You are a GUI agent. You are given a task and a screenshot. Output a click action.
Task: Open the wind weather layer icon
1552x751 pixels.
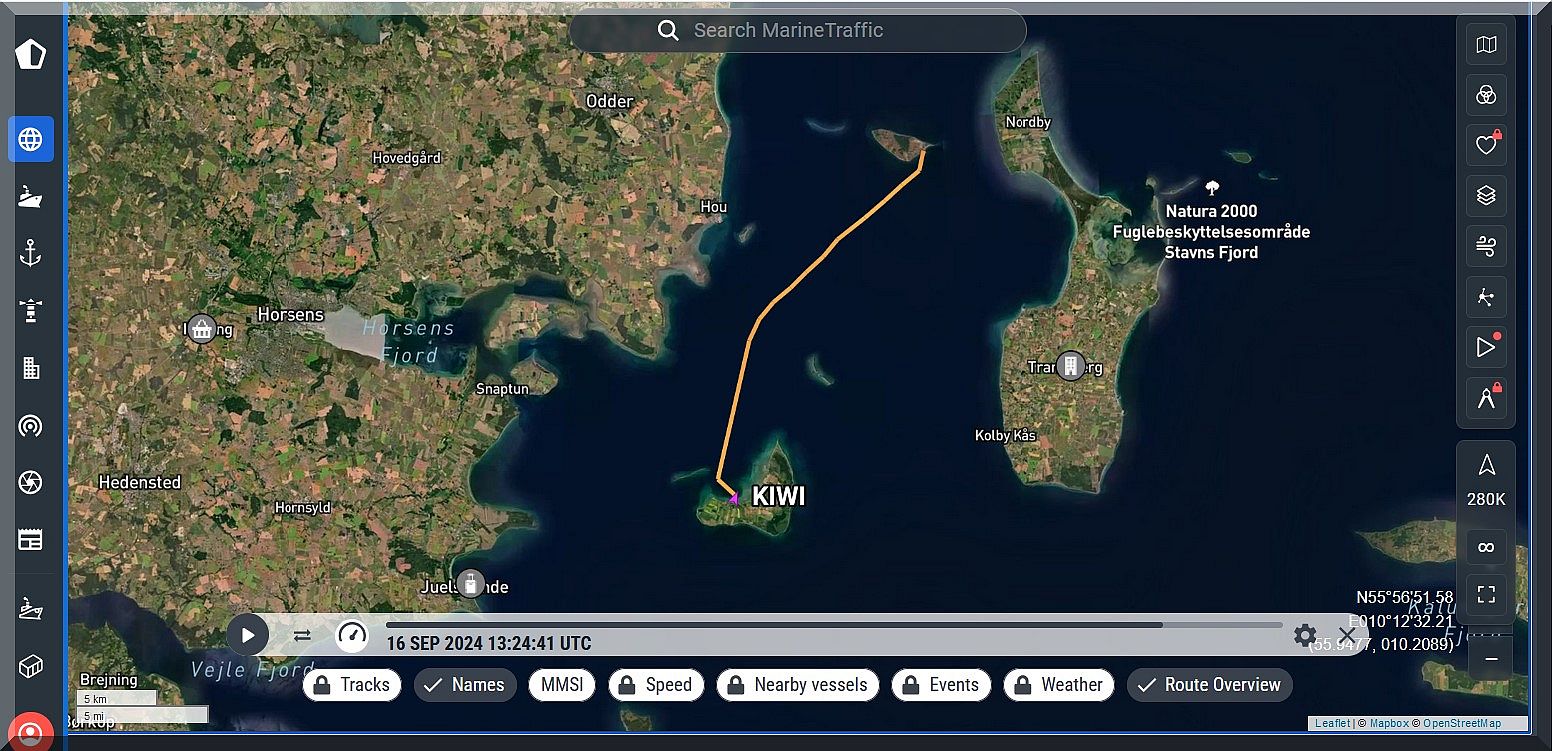[1486, 246]
